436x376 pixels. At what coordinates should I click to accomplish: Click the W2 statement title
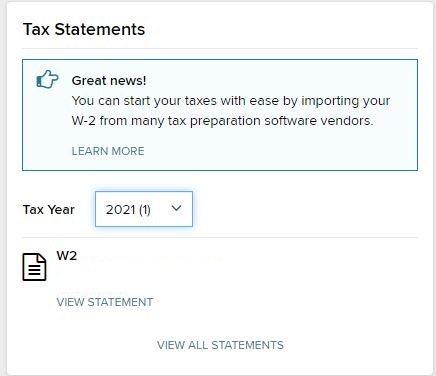[x=67, y=256]
